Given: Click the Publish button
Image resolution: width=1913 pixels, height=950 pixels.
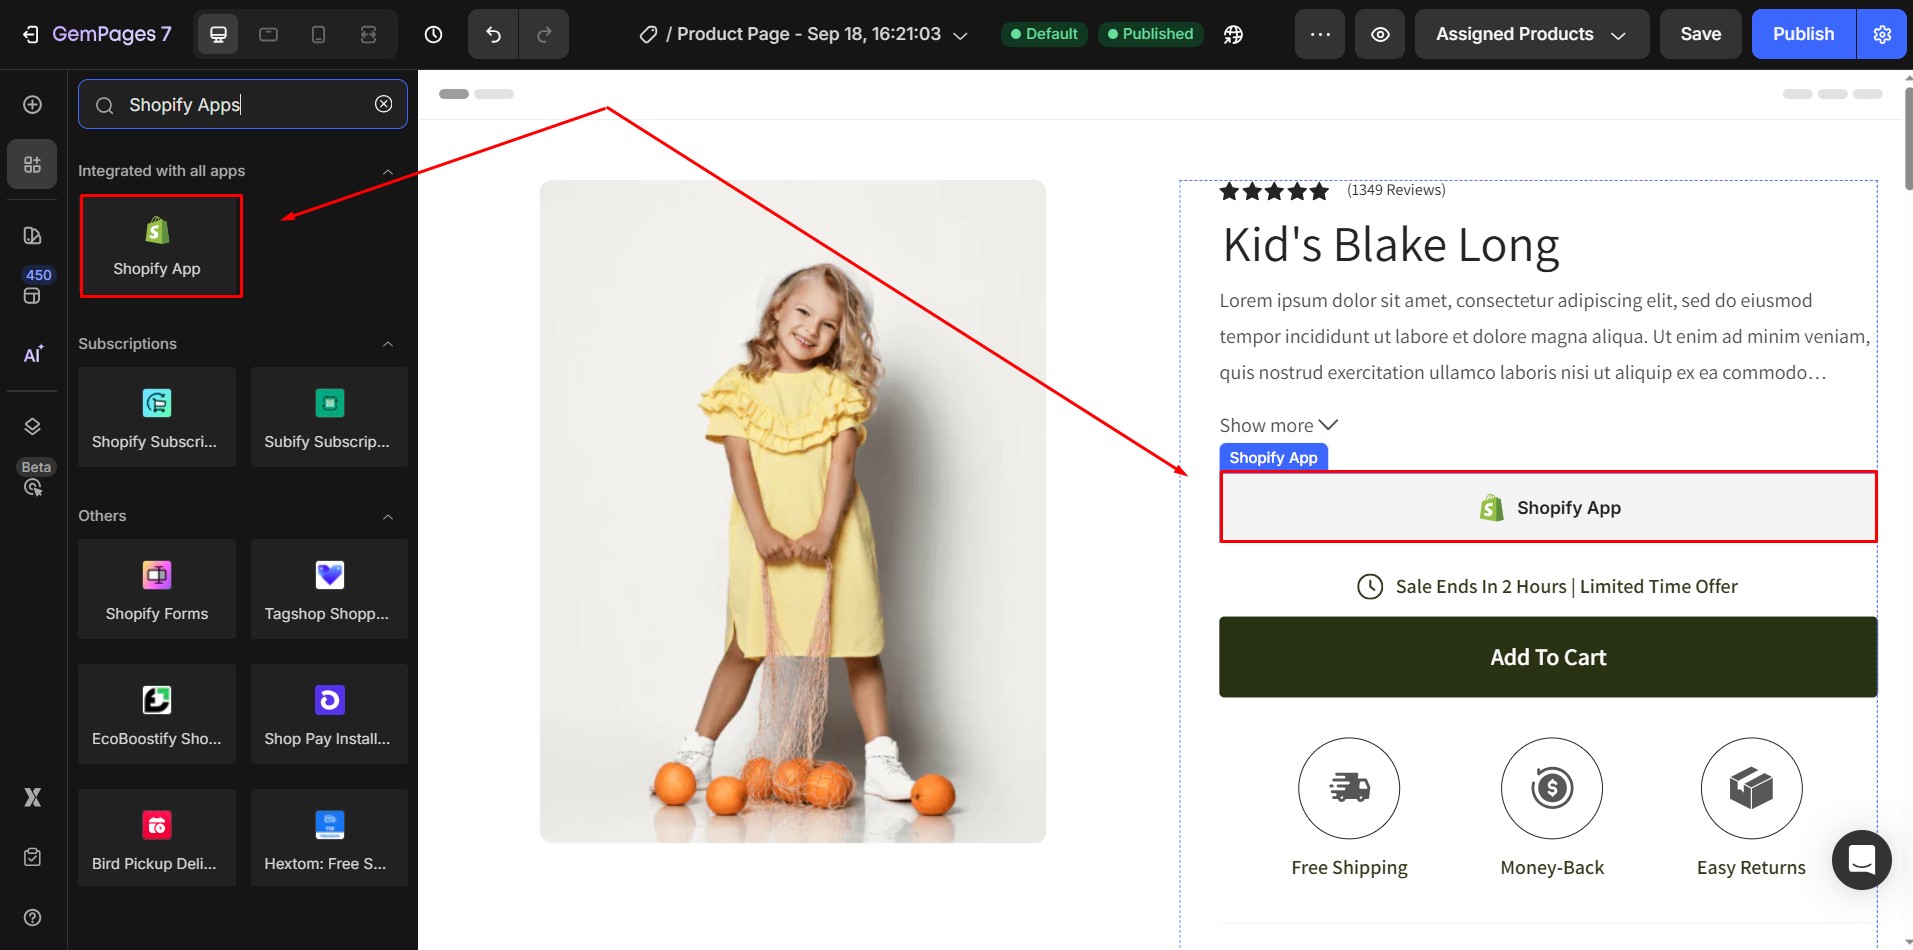Looking at the screenshot, I should pyautogui.click(x=1803, y=35).
